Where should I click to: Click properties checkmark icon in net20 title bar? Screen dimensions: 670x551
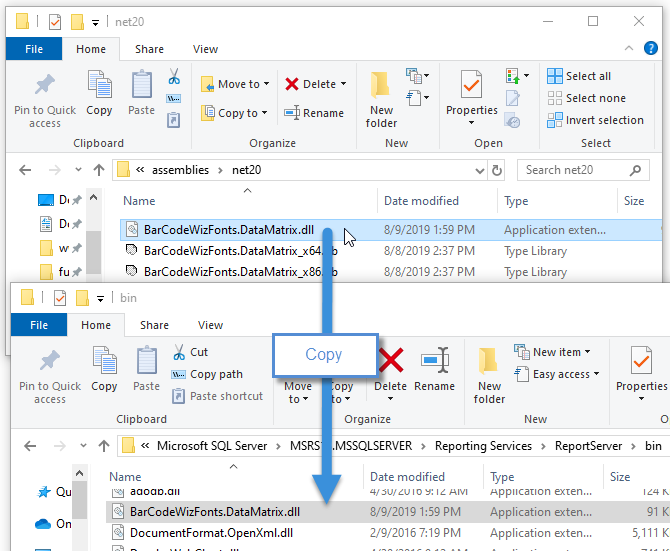pos(55,22)
